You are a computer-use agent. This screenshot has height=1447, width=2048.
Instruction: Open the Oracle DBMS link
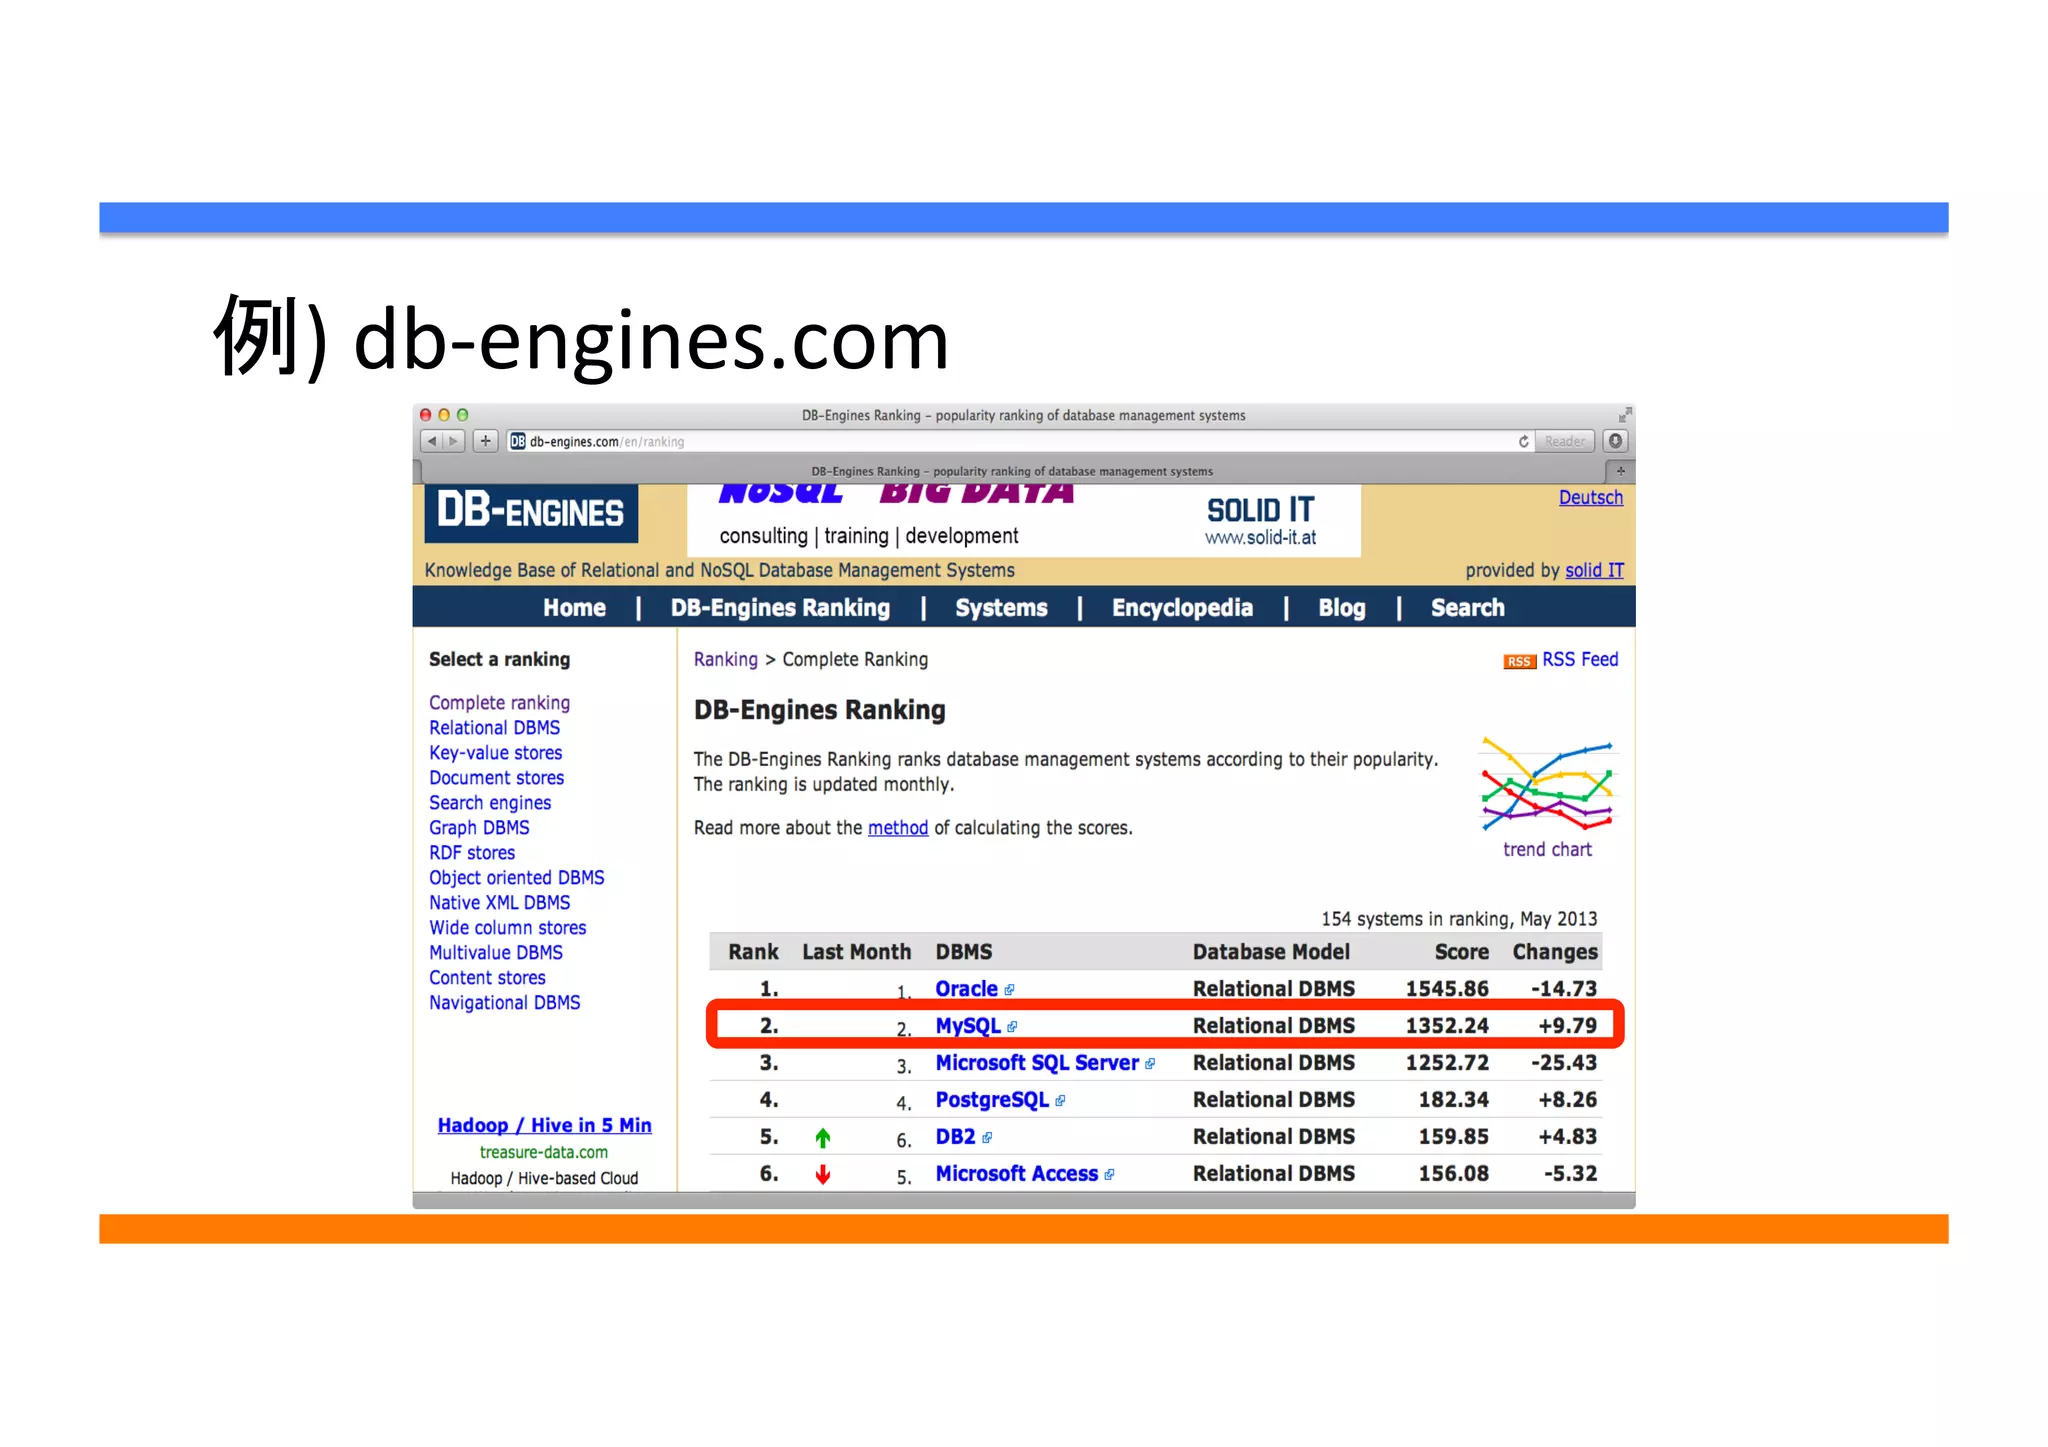[x=966, y=989]
